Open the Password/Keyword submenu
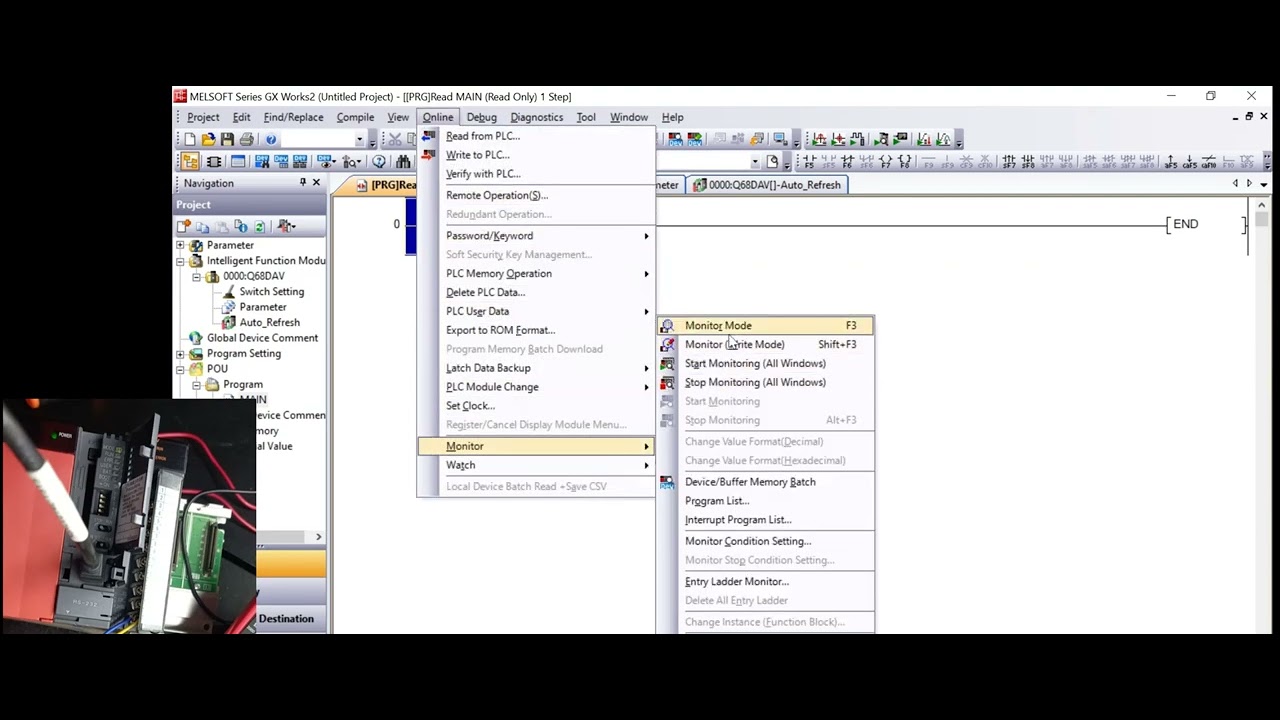1280x720 pixels. click(537, 236)
